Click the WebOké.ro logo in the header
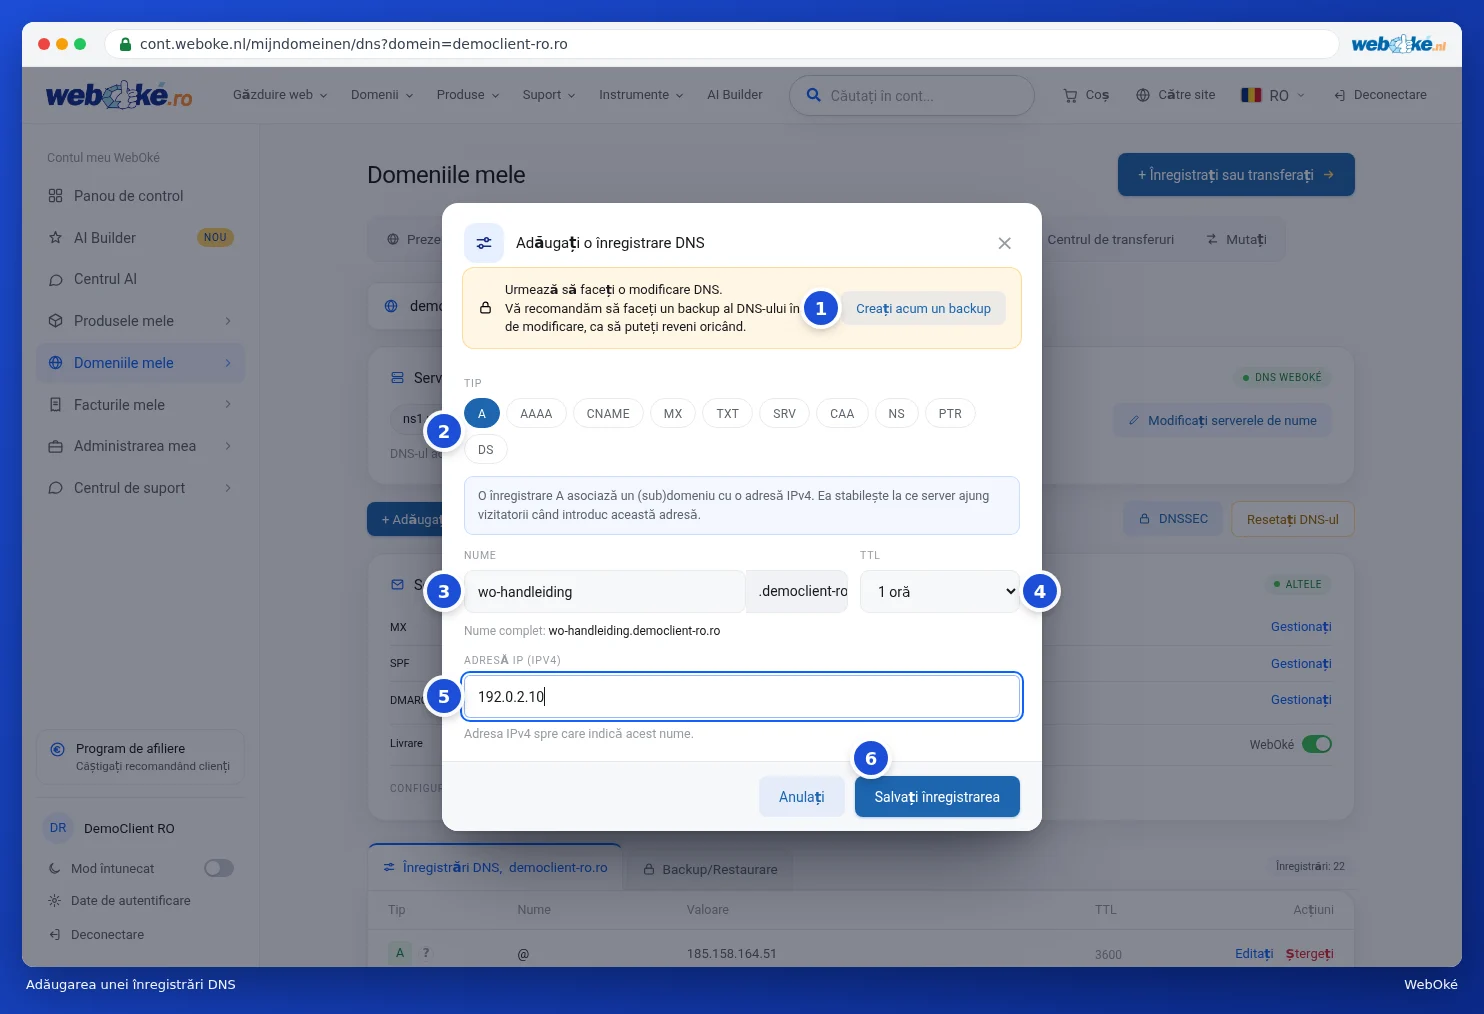1484x1014 pixels. click(119, 95)
